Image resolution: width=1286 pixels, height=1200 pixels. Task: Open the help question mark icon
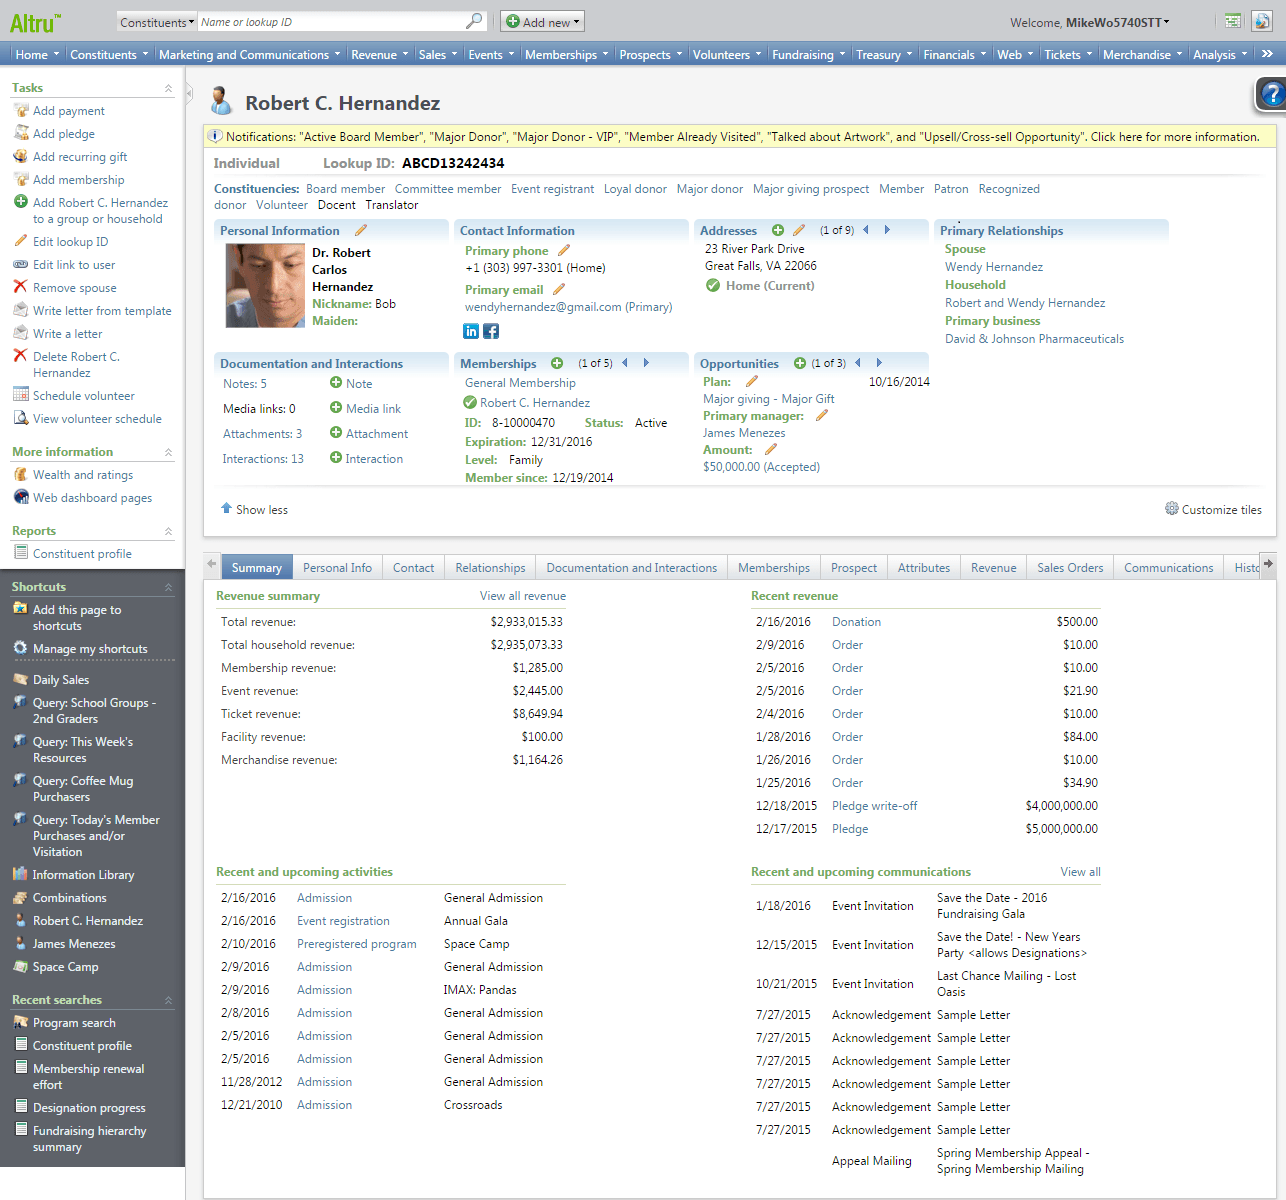[x=1271, y=94]
